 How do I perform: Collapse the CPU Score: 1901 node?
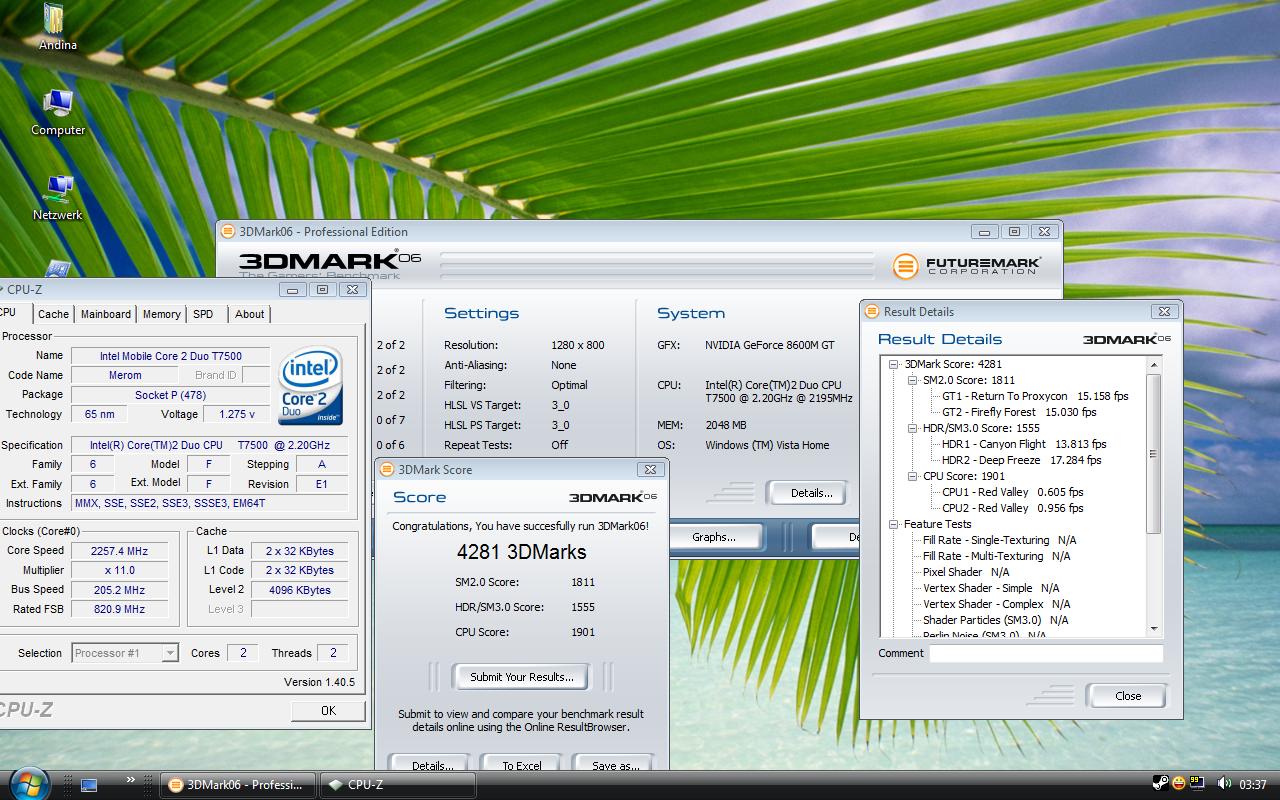(913, 477)
